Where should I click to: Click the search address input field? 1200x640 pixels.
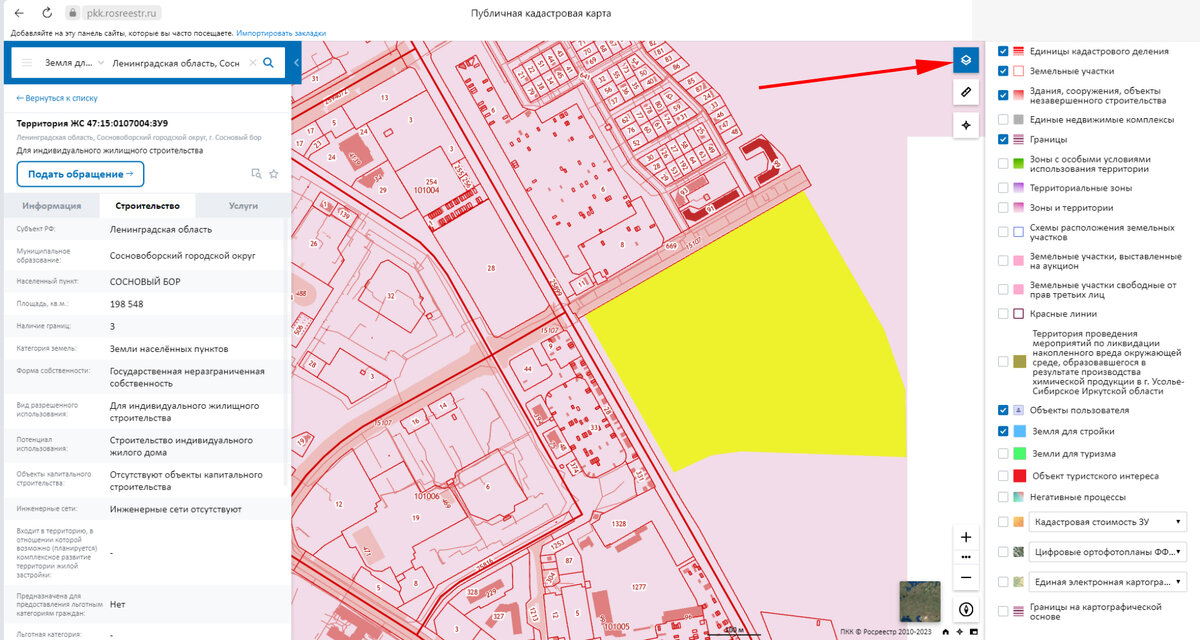click(x=176, y=63)
